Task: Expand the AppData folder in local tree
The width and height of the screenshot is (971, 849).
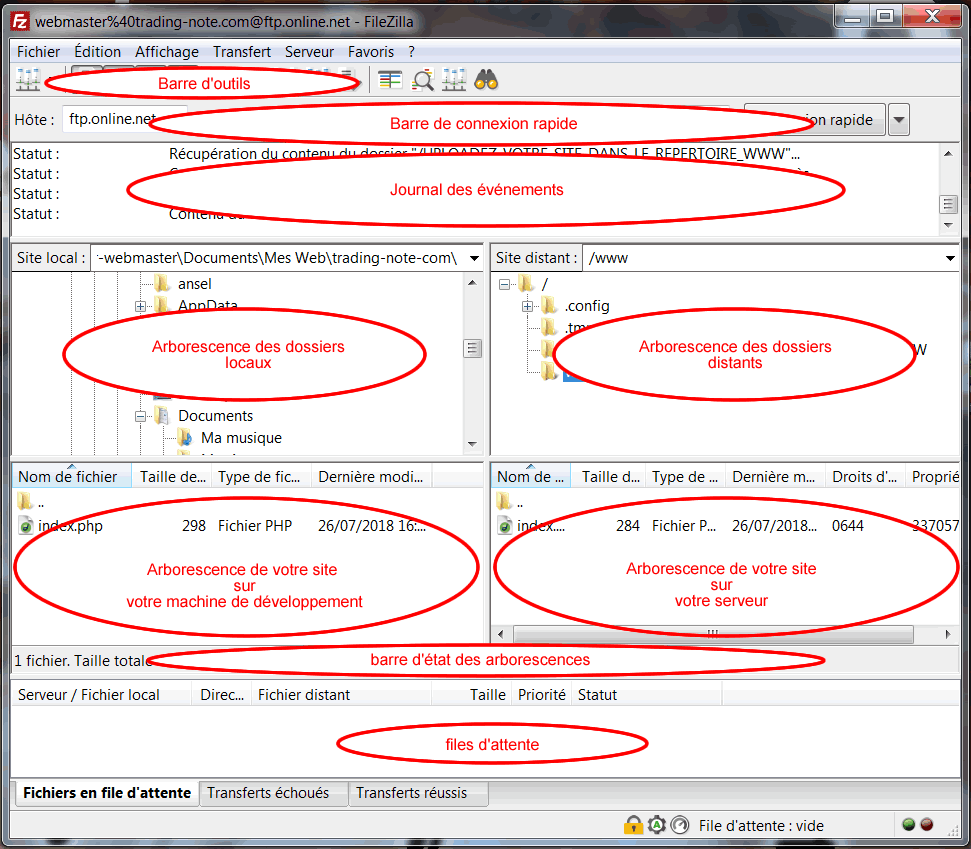Action: [140, 306]
